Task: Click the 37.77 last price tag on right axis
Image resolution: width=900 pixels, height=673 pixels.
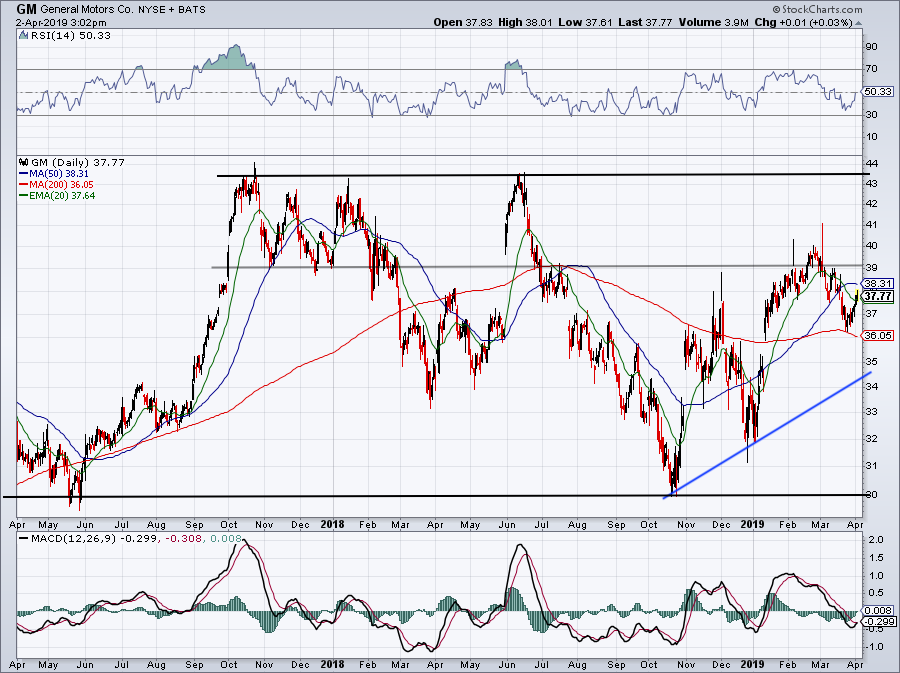Action: 878,296
